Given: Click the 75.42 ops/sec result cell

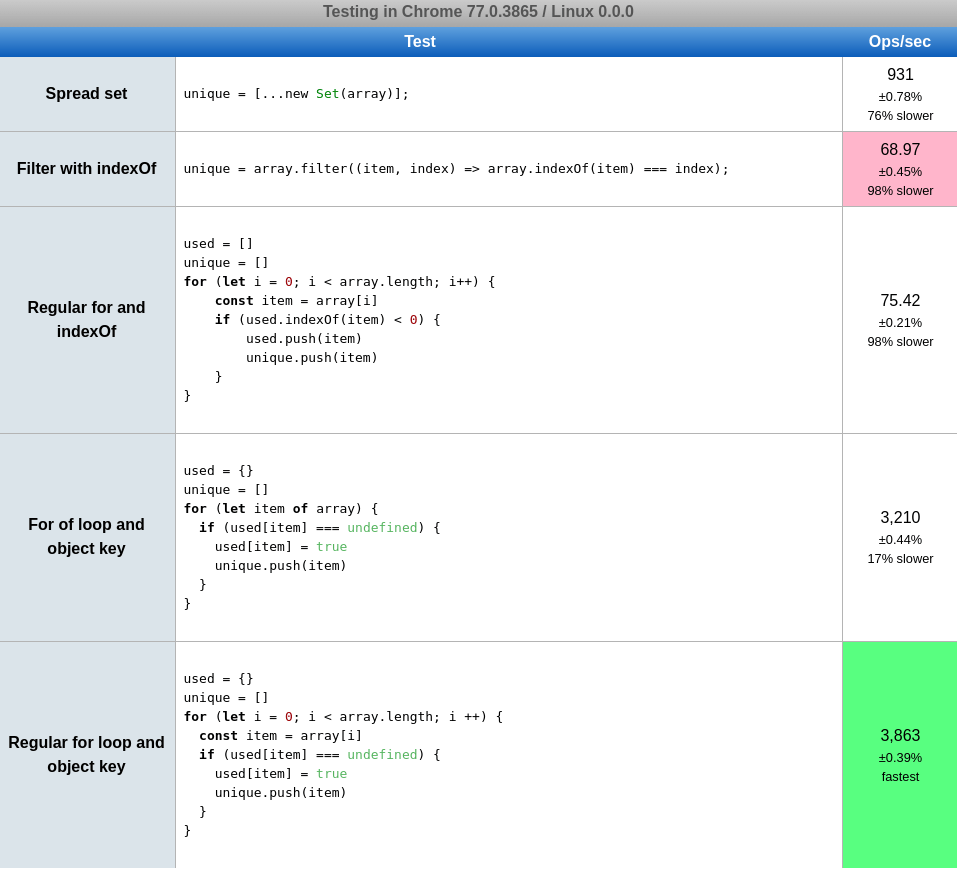Looking at the screenshot, I should (x=900, y=320).
